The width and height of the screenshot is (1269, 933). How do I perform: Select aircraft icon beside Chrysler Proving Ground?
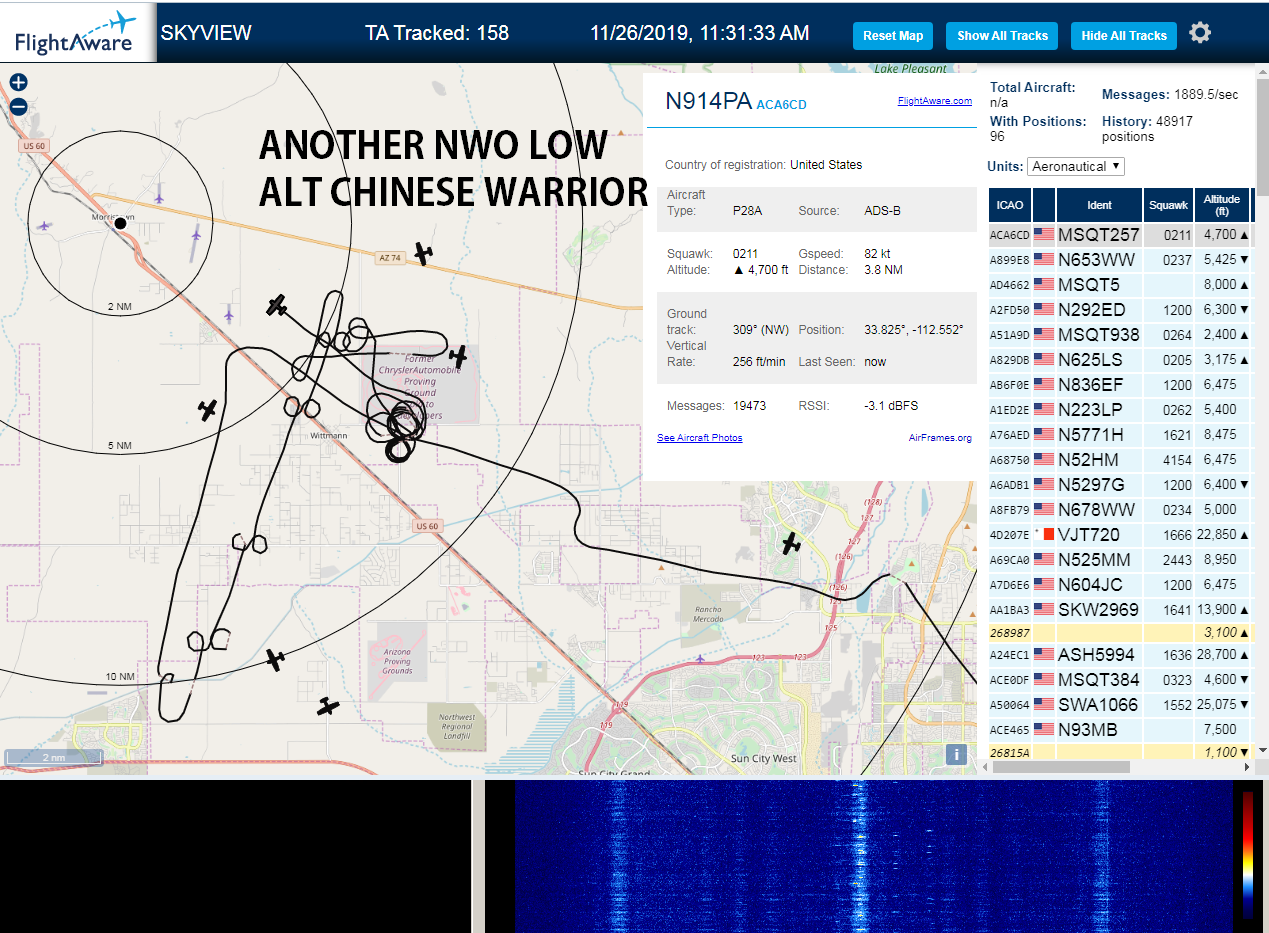pyautogui.click(x=458, y=356)
